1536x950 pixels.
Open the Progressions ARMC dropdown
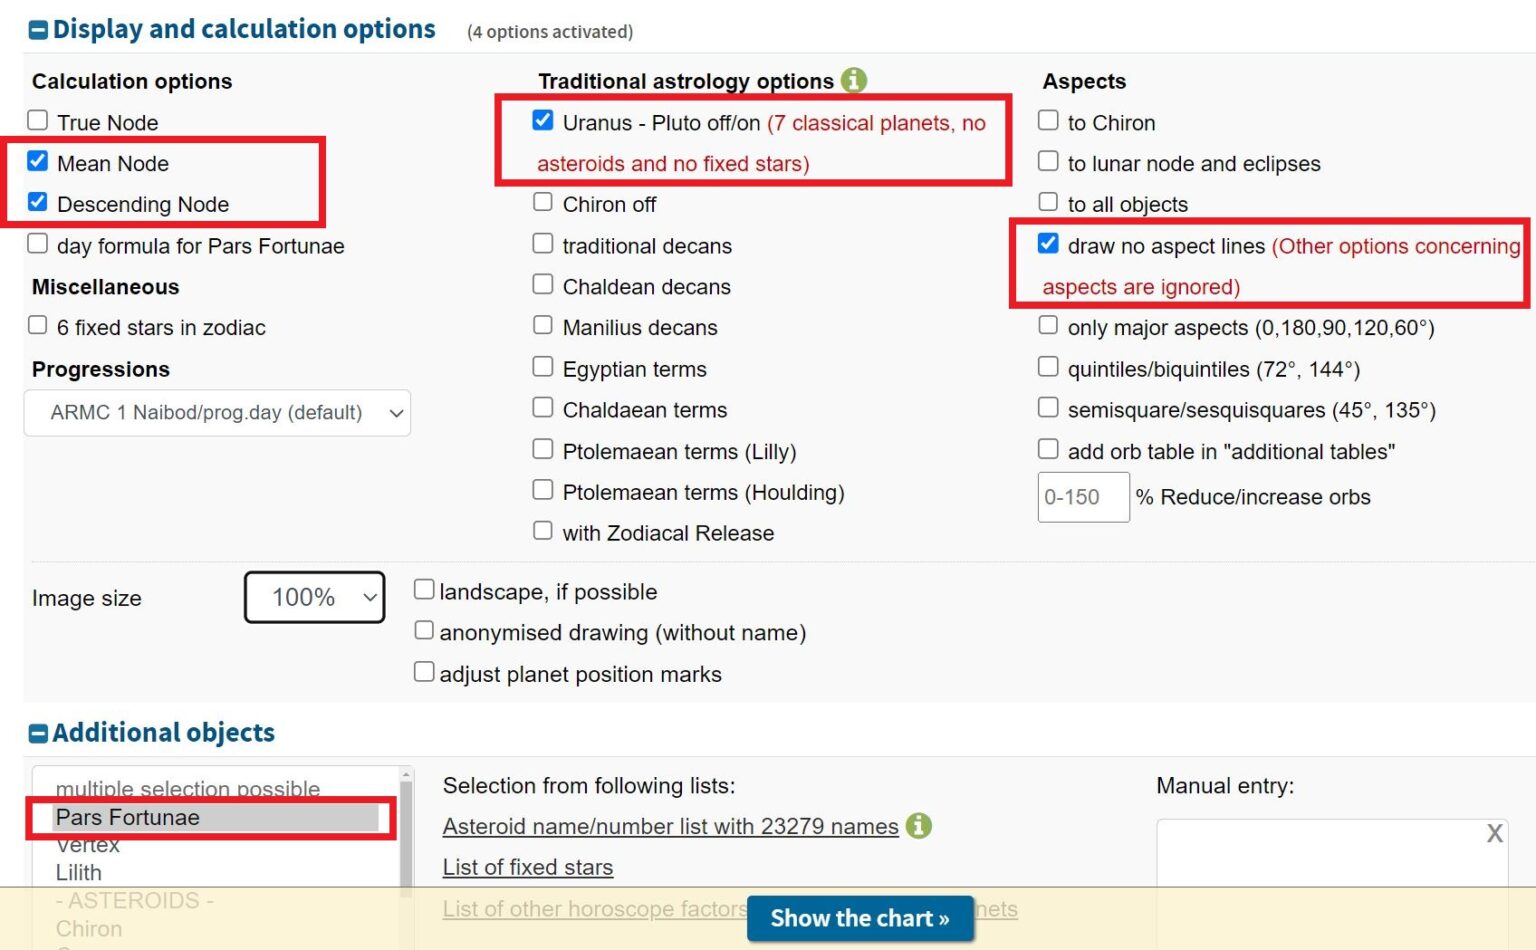pos(217,412)
